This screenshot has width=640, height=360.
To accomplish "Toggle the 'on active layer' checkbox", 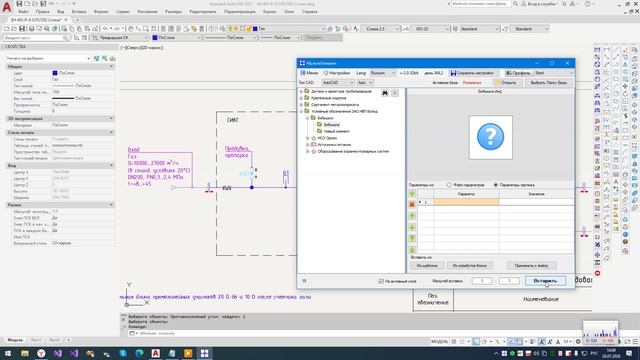I will pos(381,281).
